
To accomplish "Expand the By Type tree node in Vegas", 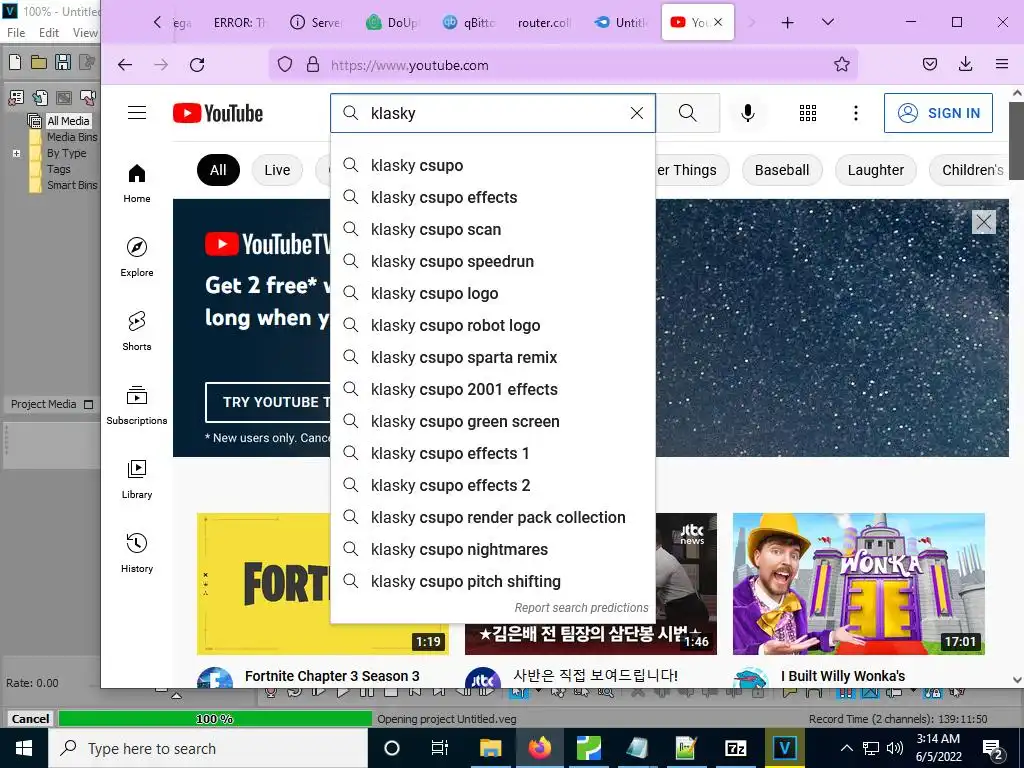I will pyautogui.click(x=16, y=153).
